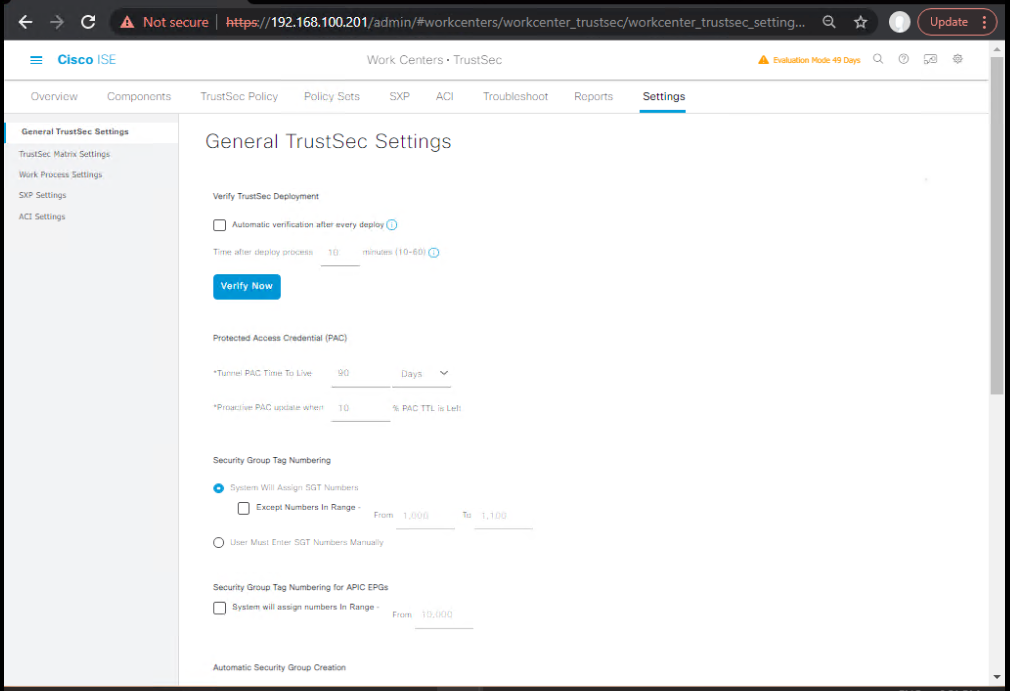The width and height of the screenshot is (1010, 691).
Task: Click the Tunnel PAC Time To Live field
Action: pyautogui.click(x=361, y=374)
